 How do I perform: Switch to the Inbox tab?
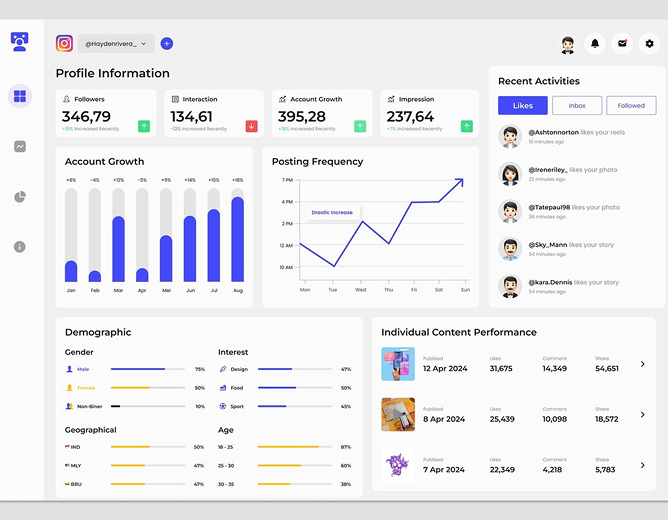[577, 105]
